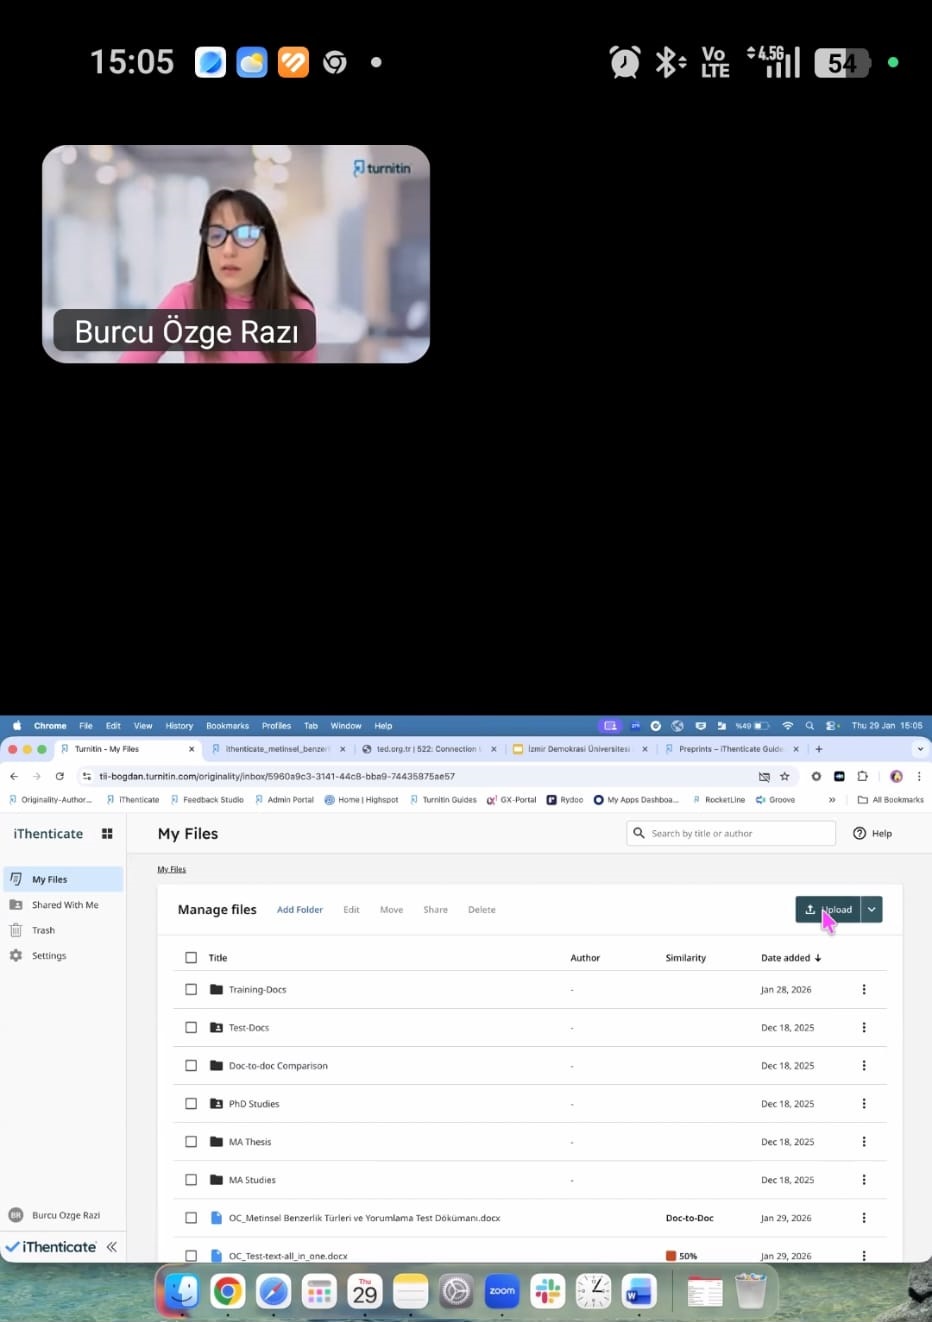Click the Add Folder link
This screenshot has width=932, height=1322.
click(x=299, y=910)
